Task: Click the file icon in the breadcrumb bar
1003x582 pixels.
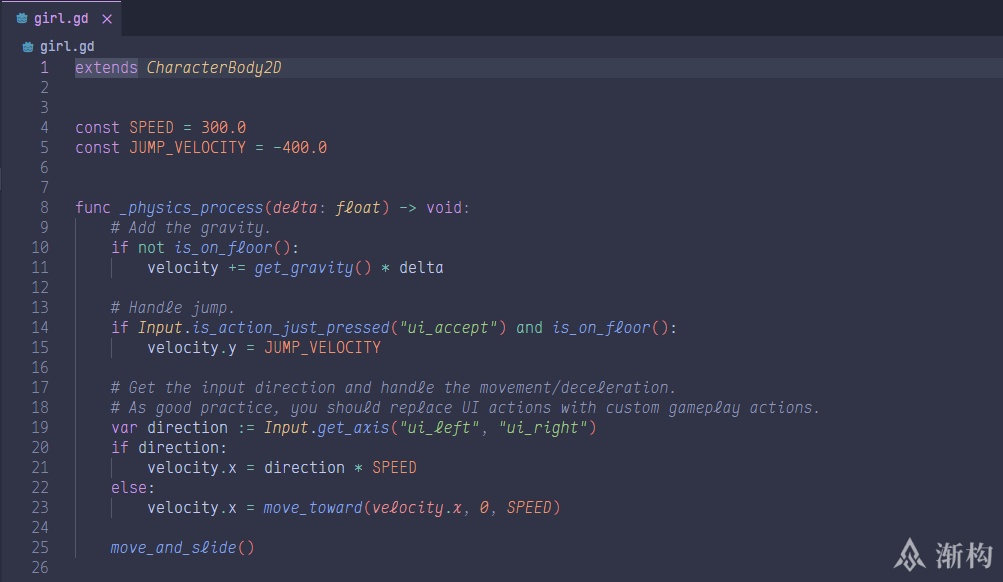Action: click(x=28, y=47)
